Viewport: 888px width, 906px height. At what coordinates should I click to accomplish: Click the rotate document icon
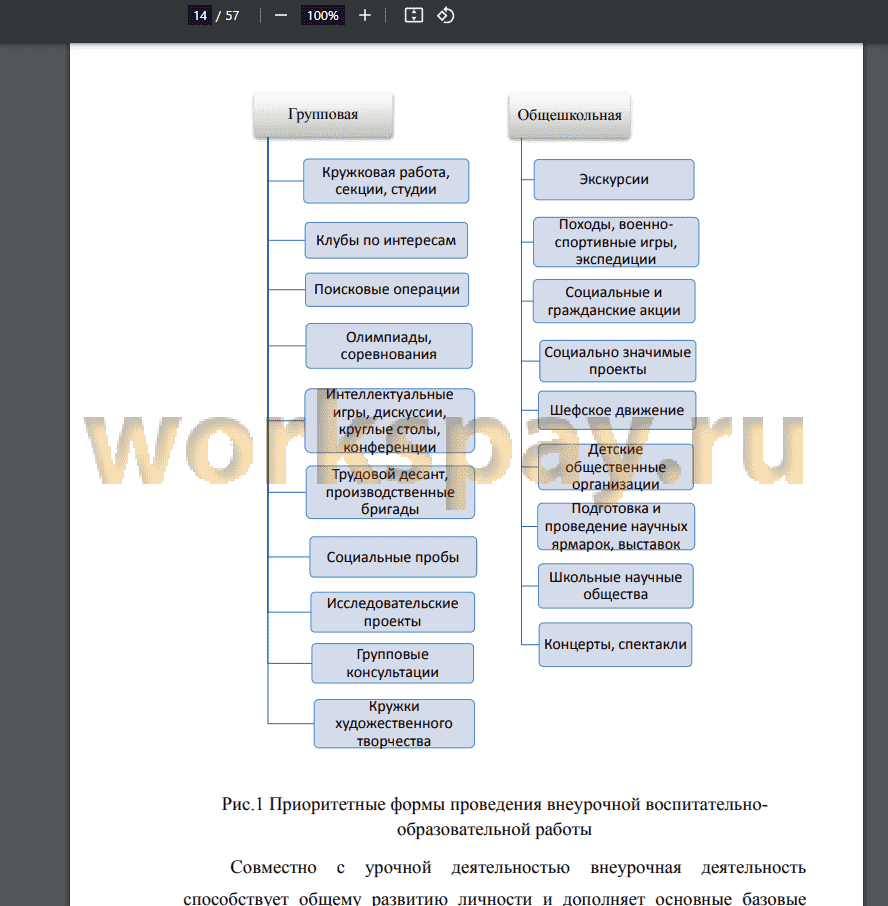click(445, 16)
